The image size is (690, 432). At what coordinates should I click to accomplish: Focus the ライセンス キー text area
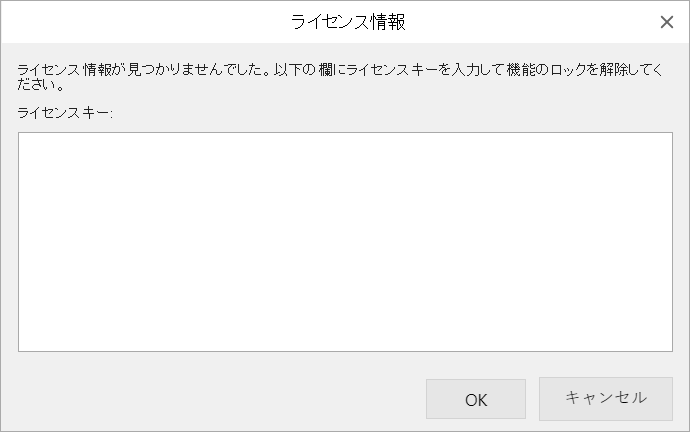345,242
